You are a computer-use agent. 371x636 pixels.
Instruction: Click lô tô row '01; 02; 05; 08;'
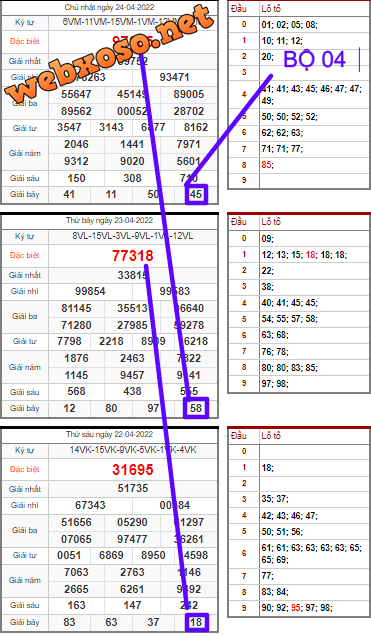290,25
